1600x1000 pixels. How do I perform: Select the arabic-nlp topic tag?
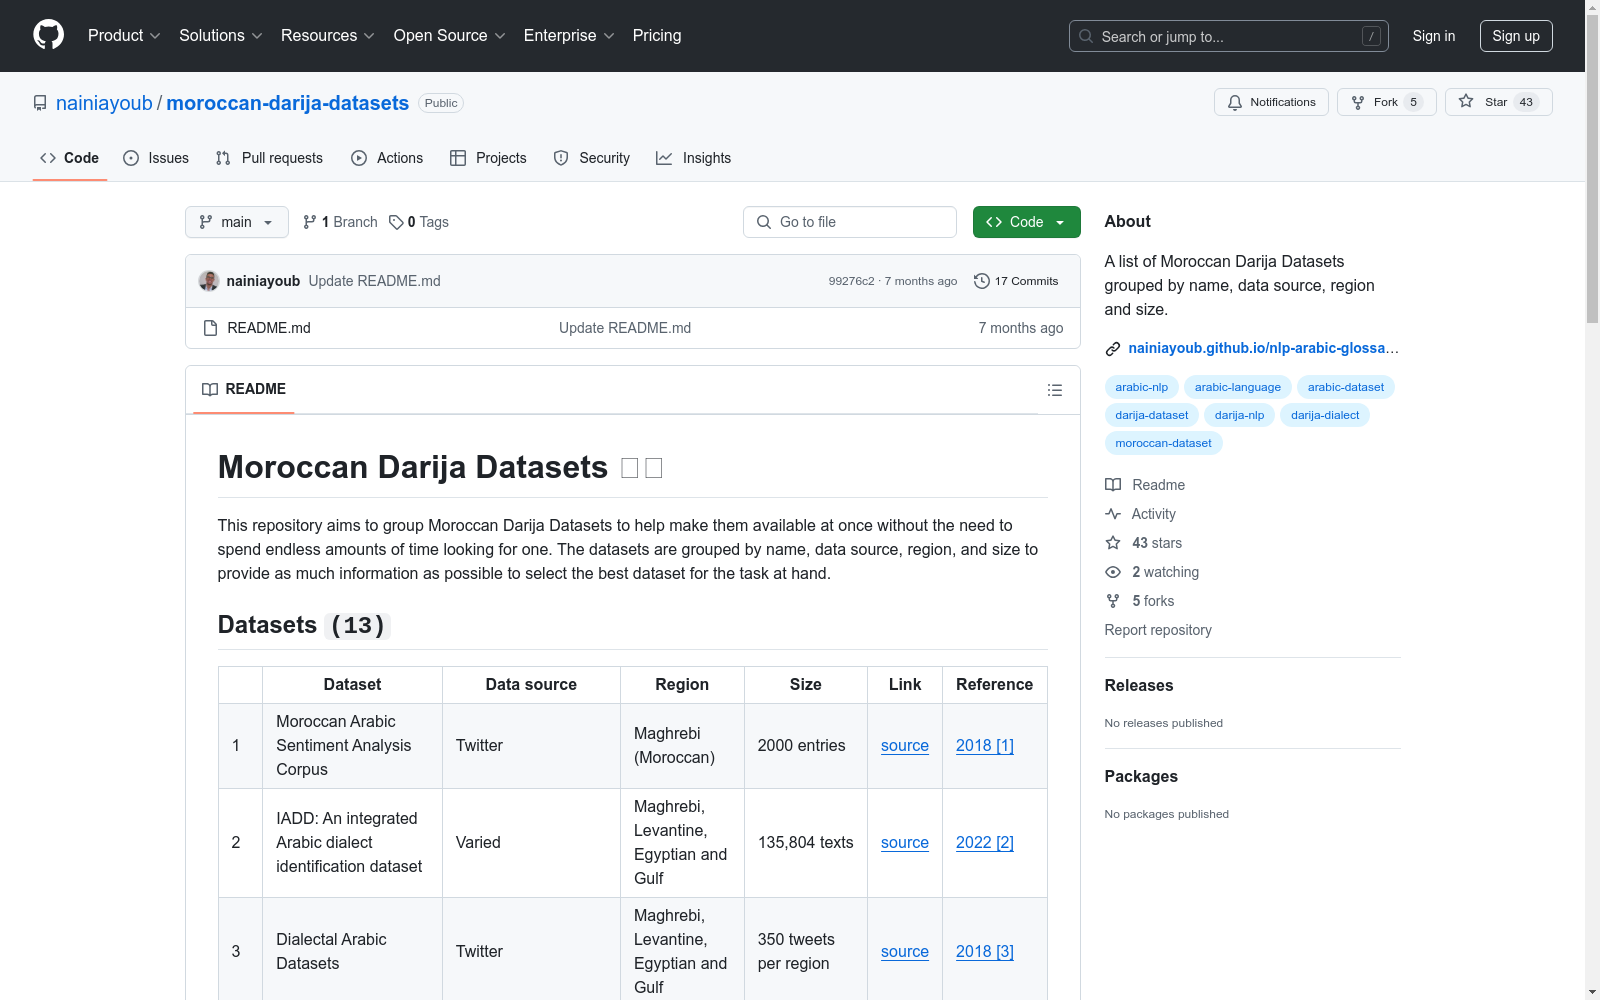pos(1141,387)
